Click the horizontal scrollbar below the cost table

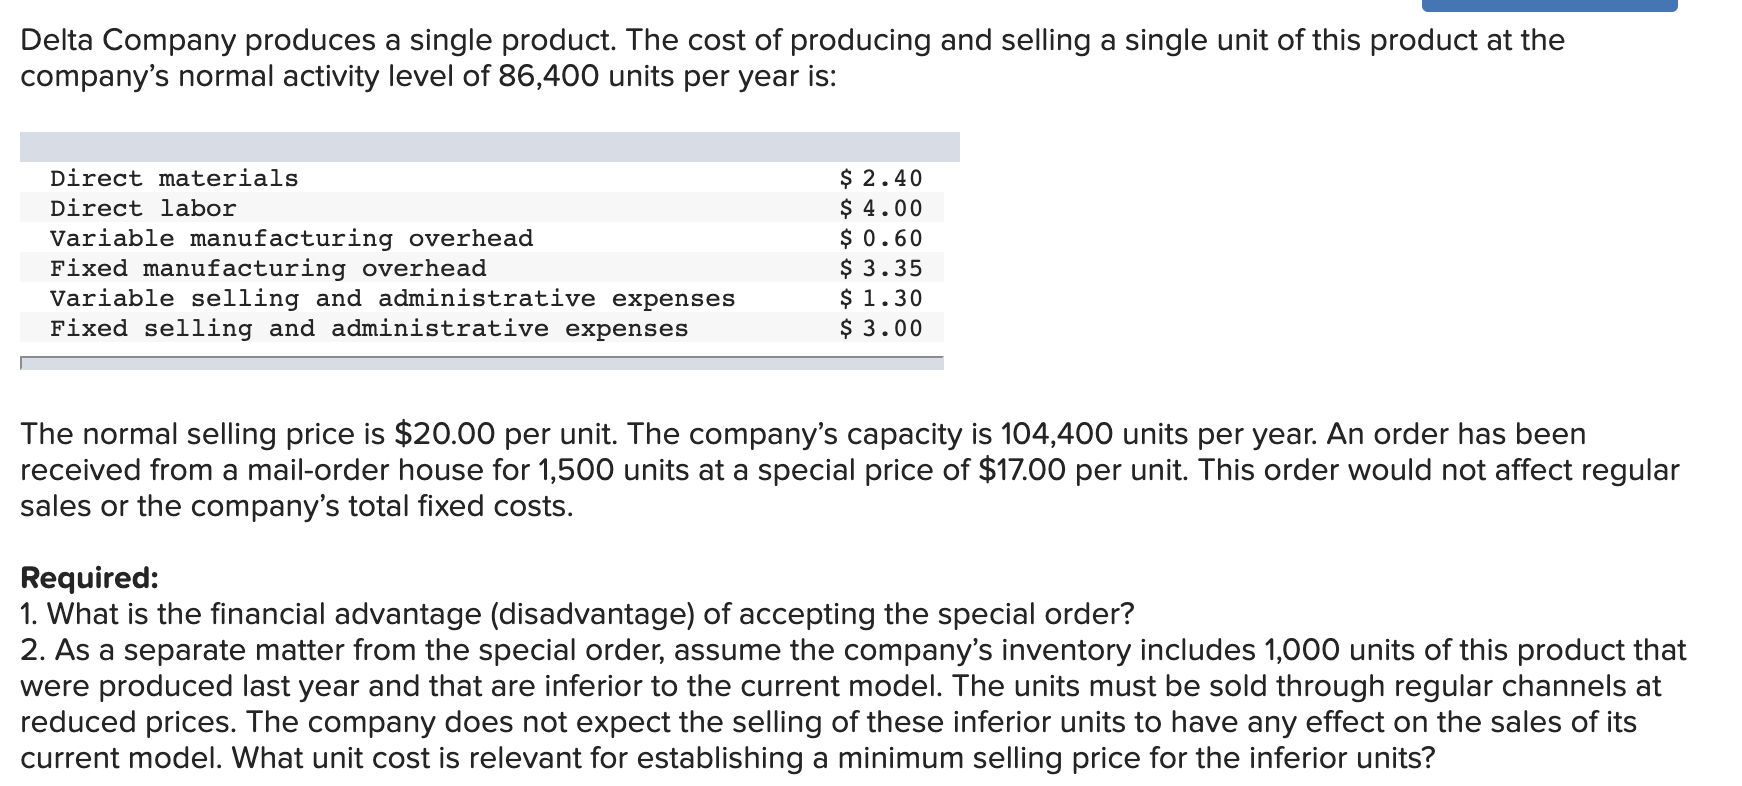tap(481, 363)
